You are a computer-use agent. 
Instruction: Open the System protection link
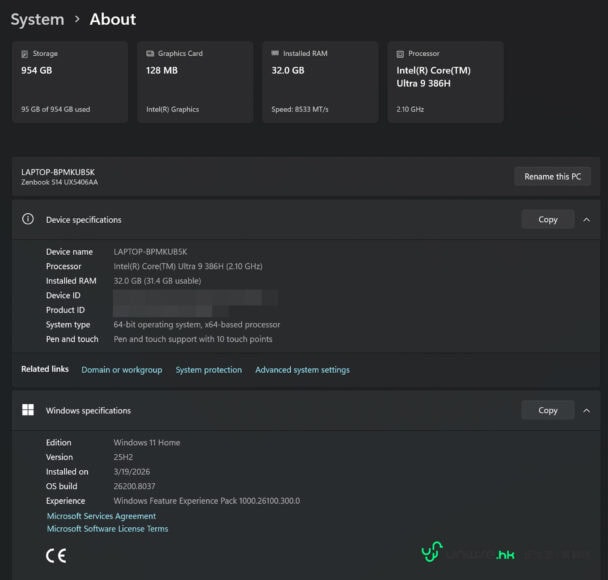(x=209, y=370)
